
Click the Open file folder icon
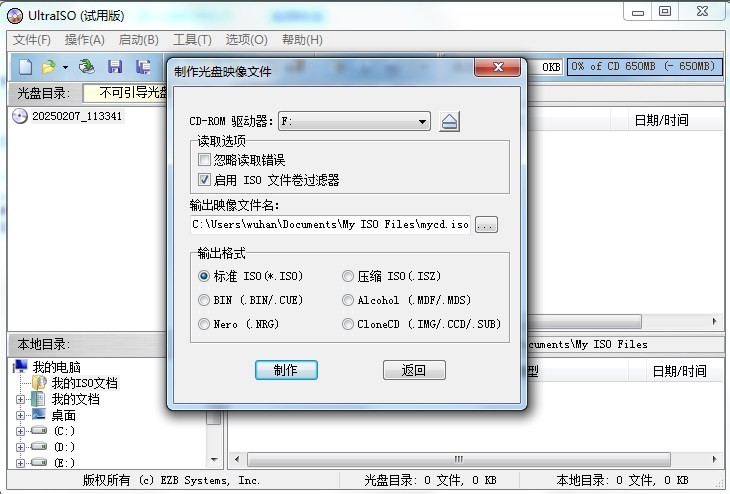tap(48, 67)
